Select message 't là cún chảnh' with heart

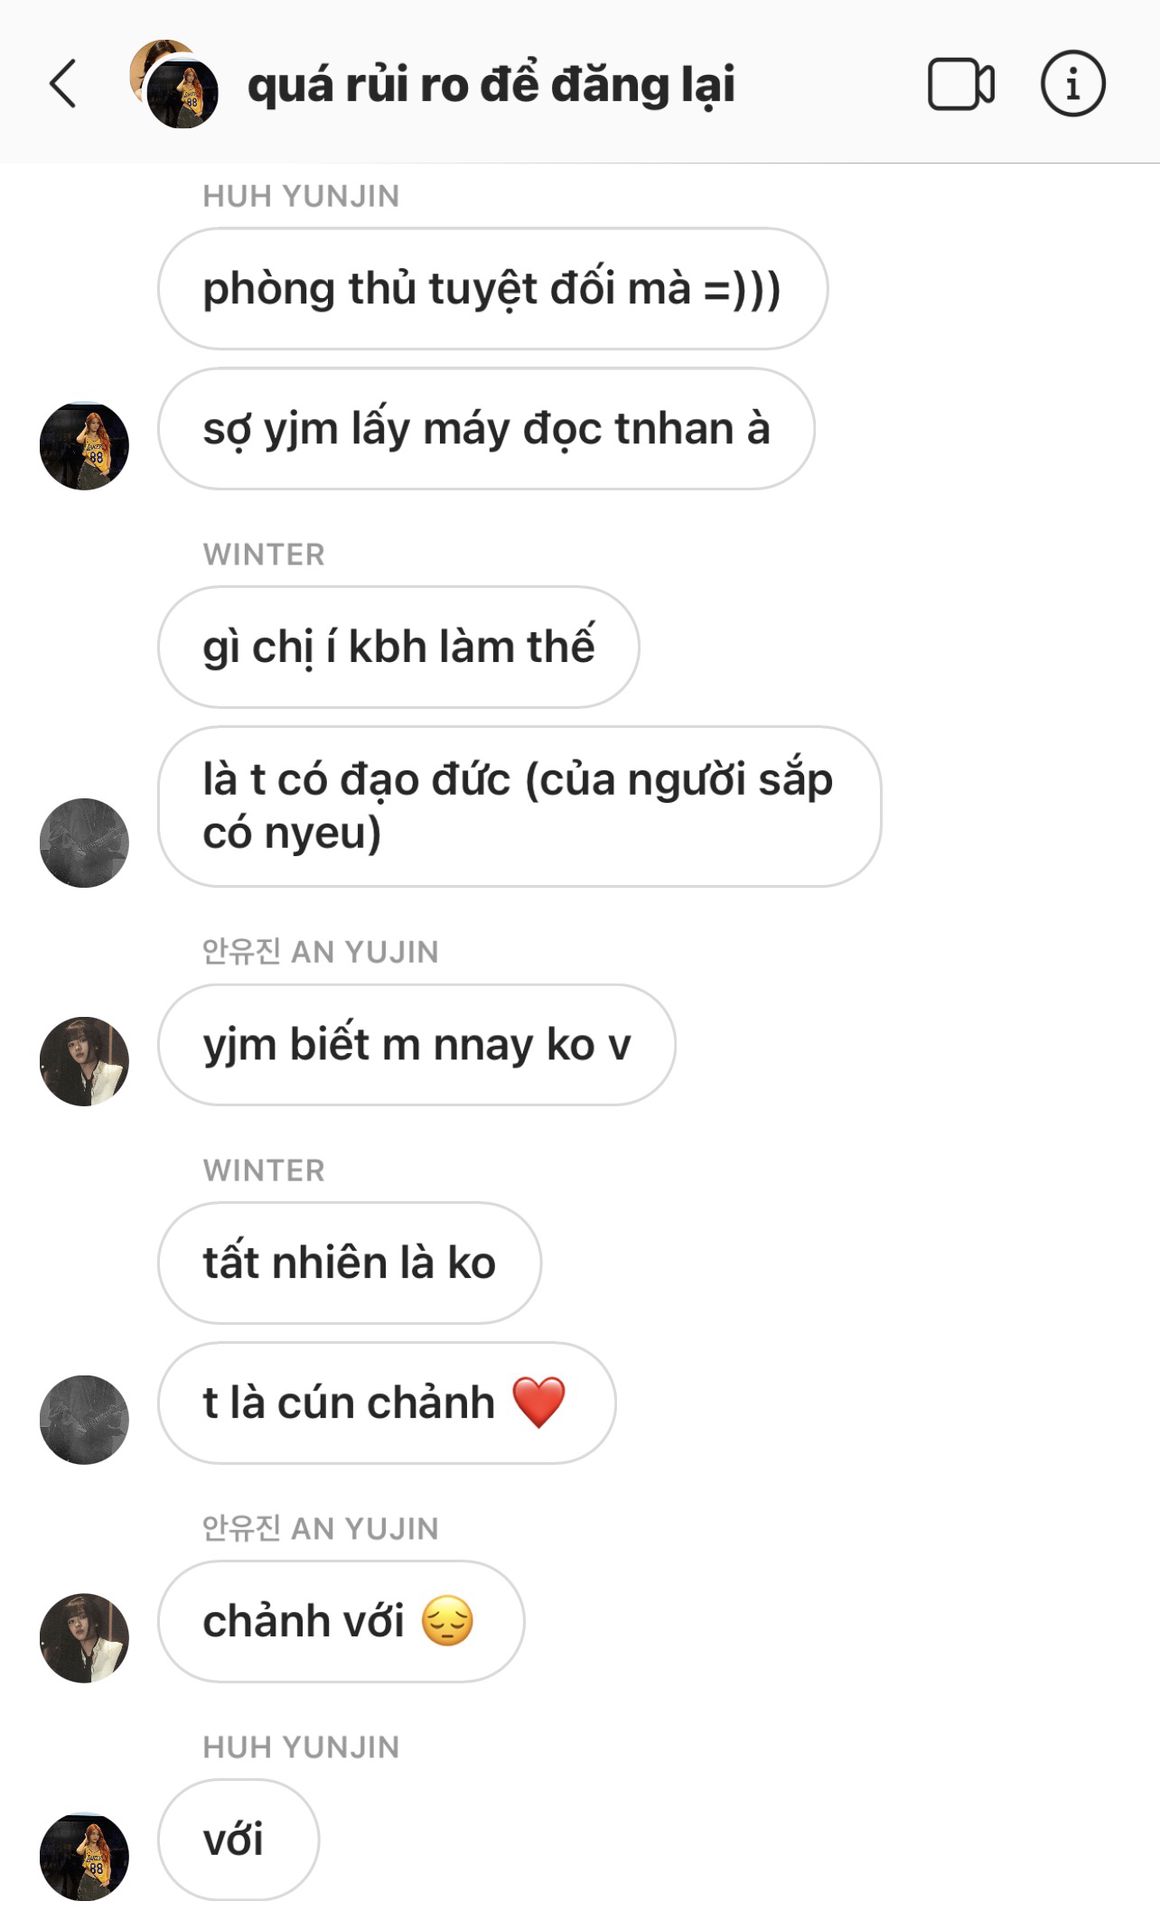click(386, 1403)
